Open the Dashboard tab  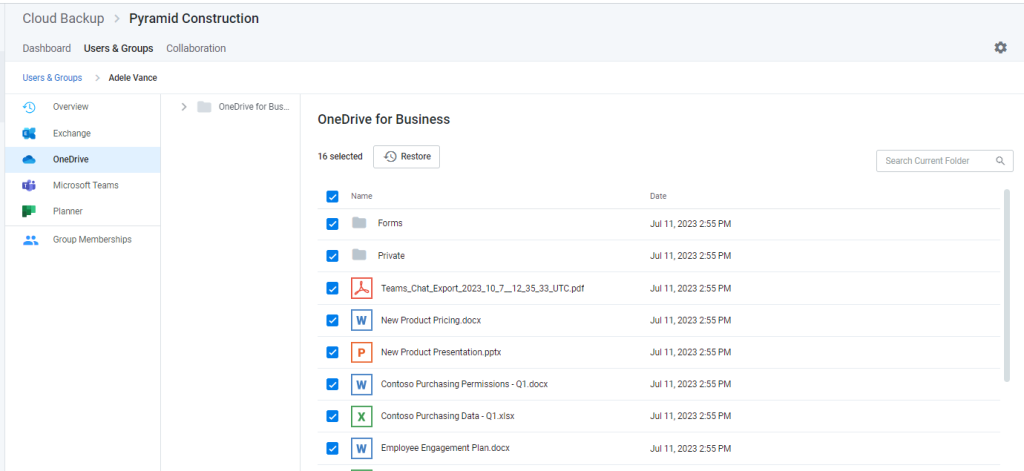pos(46,48)
